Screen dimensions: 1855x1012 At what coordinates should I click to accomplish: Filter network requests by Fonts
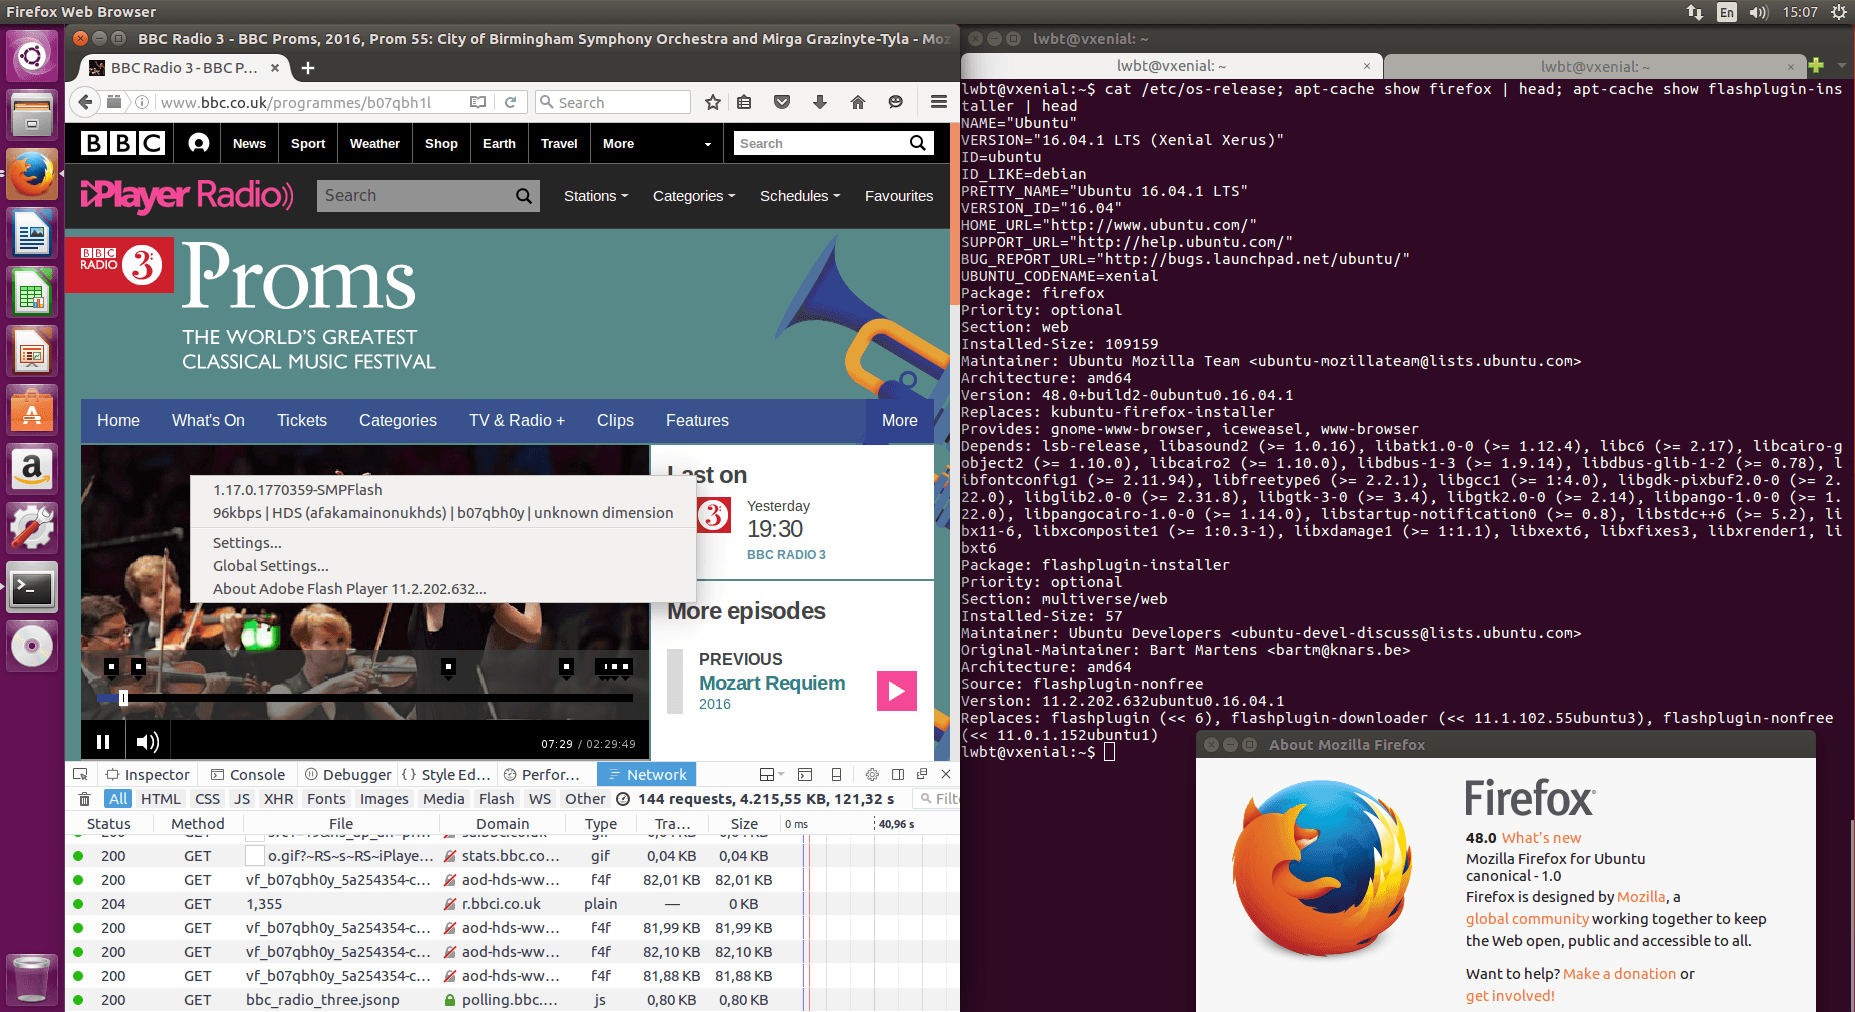coord(326,799)
